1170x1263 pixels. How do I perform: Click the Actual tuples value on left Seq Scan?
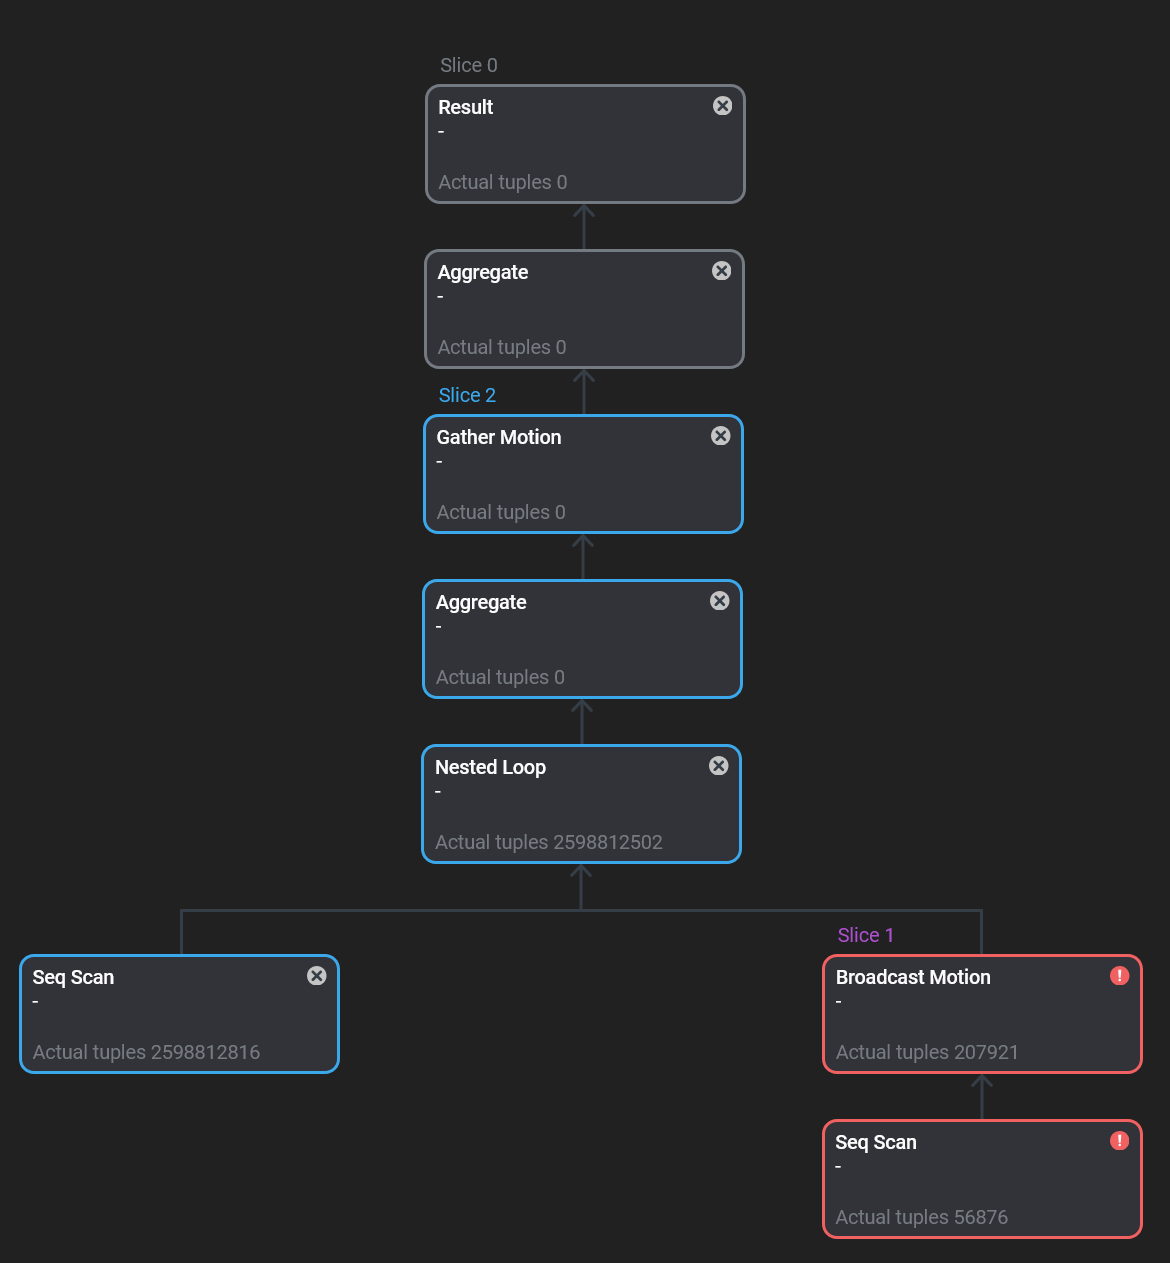pyautogui.click(x=146, y=1052)
